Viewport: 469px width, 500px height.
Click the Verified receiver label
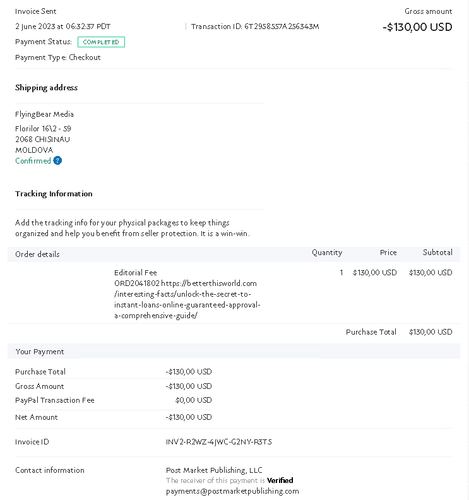280,480
